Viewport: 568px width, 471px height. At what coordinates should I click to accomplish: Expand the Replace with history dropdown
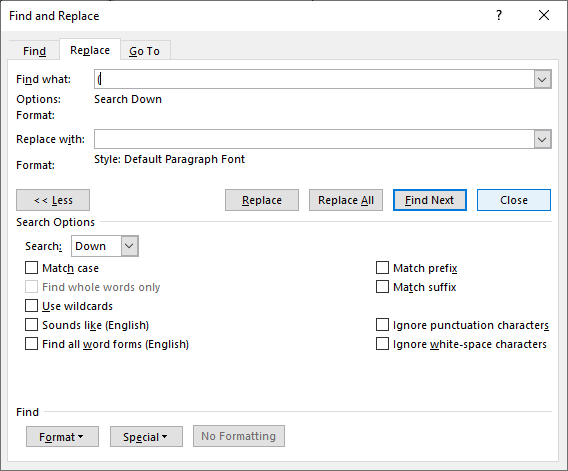542,139
